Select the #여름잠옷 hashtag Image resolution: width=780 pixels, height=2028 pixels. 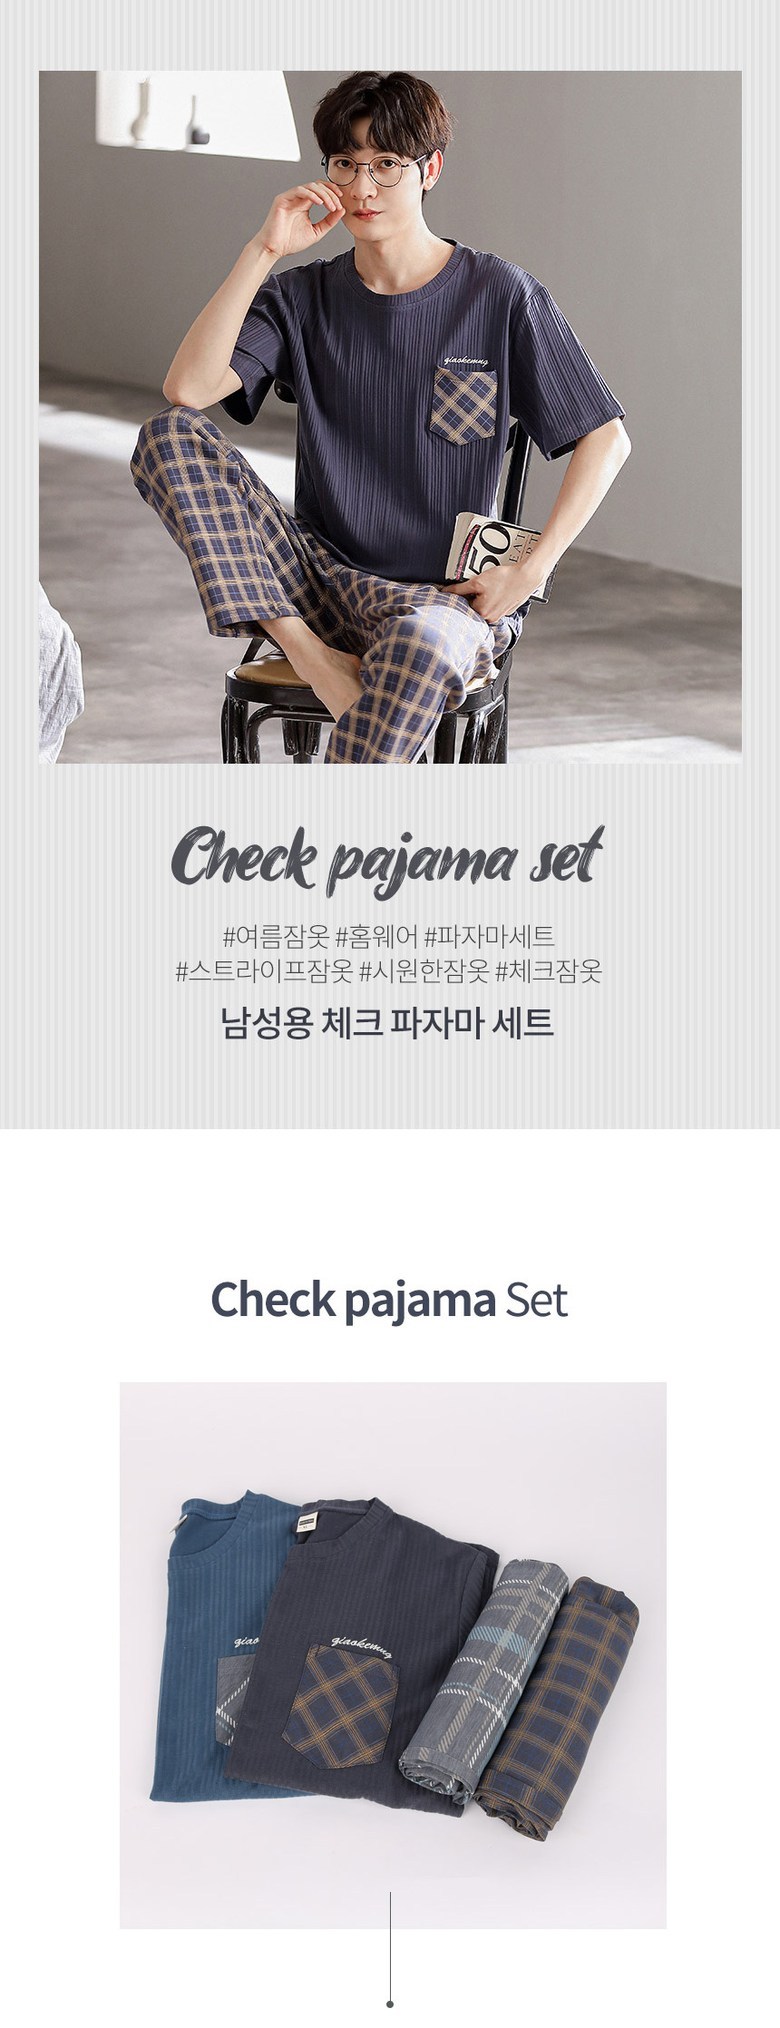point(275,937)
